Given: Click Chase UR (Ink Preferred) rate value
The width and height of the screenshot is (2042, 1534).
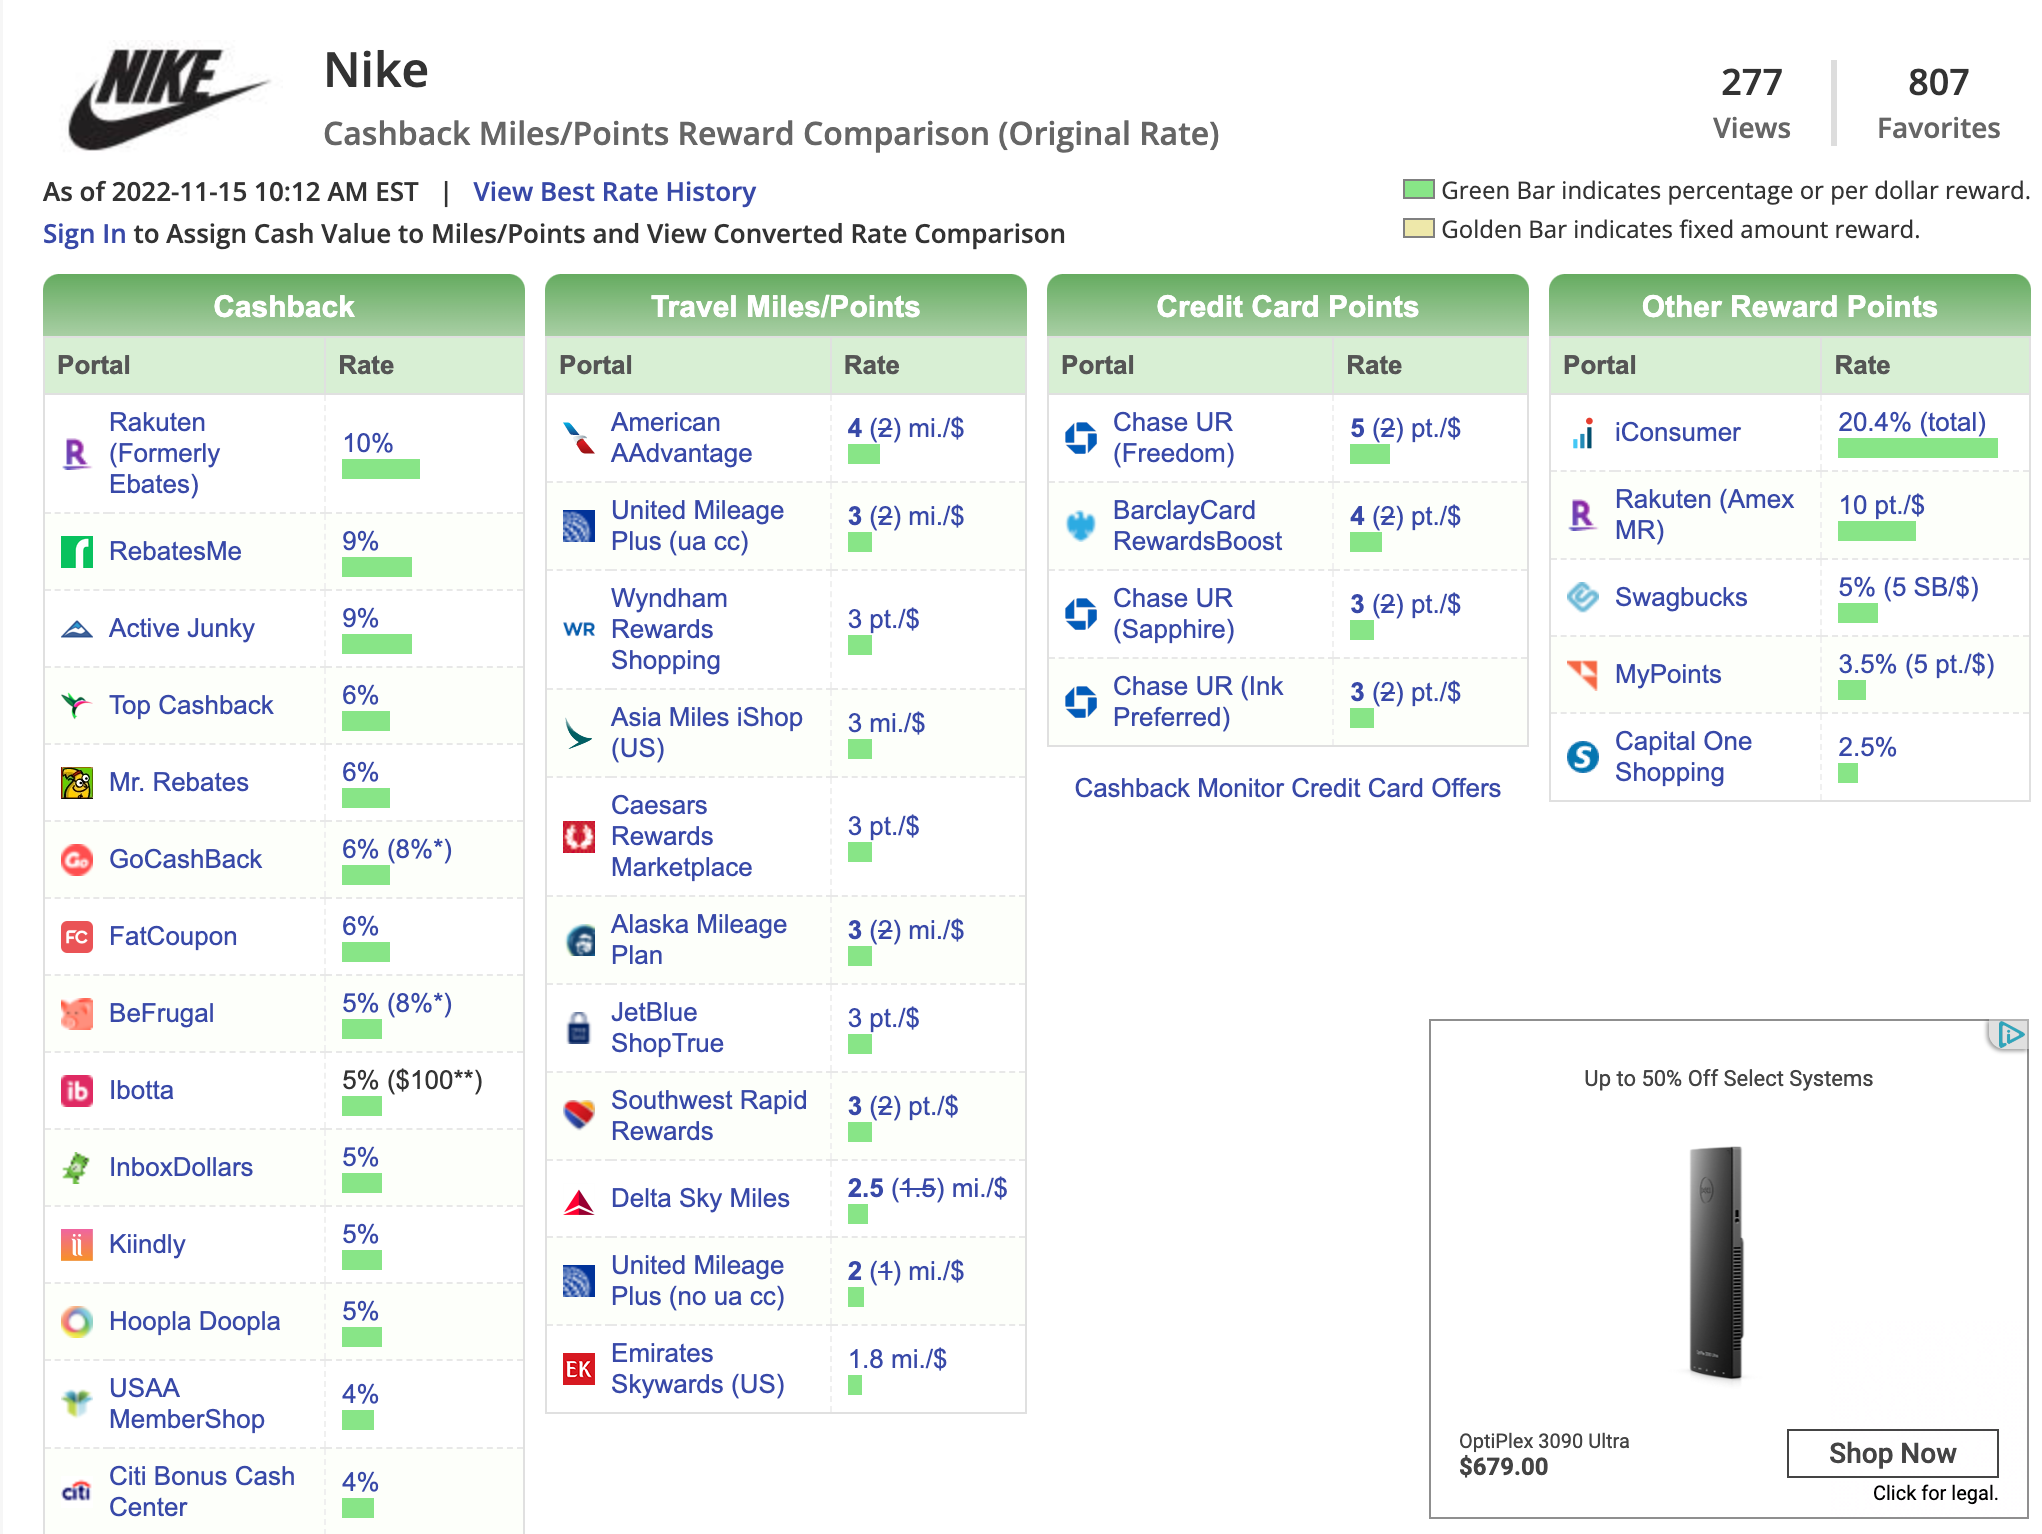Looking at the screenshot, I should pyautogui.click(x=1405, y=692).
